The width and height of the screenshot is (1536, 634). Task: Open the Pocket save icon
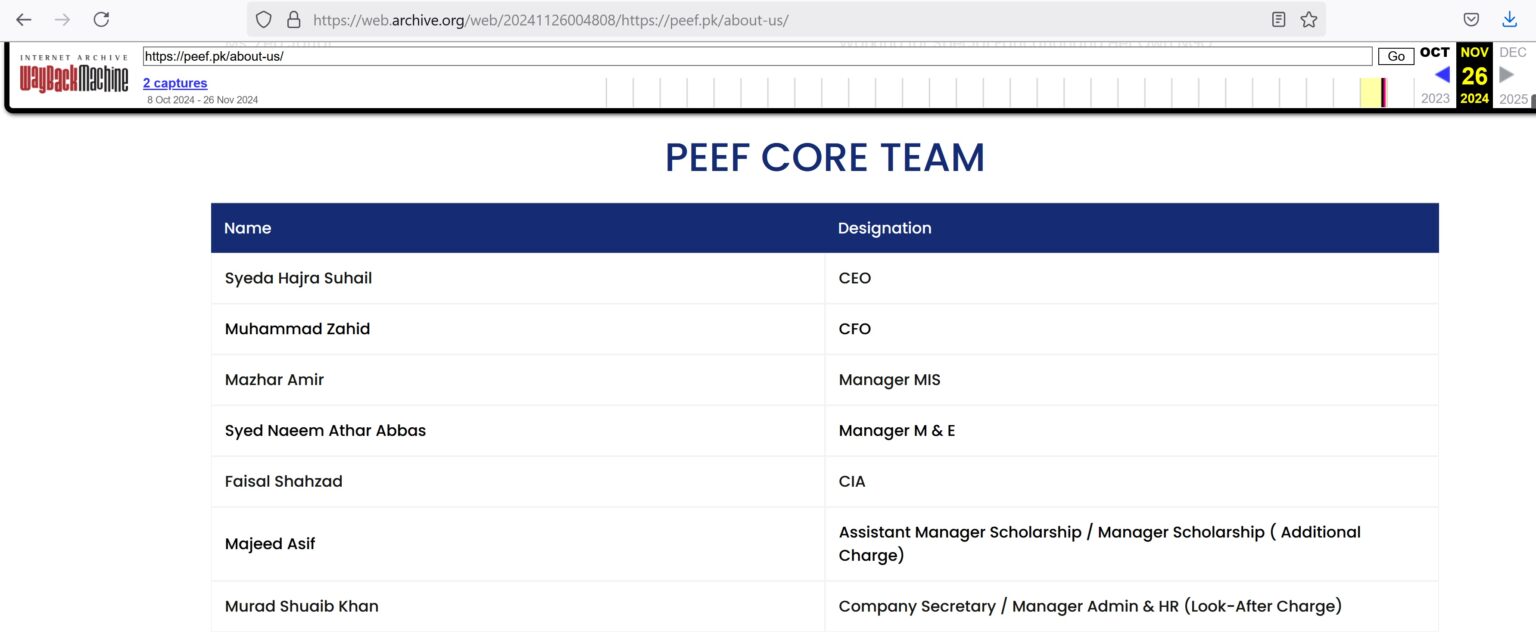(x=1471, y=19)
